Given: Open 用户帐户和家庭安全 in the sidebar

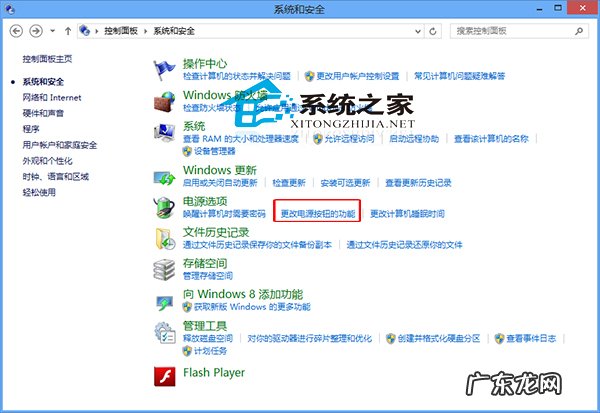Looking at the screenshot, I should click(60, 145).
